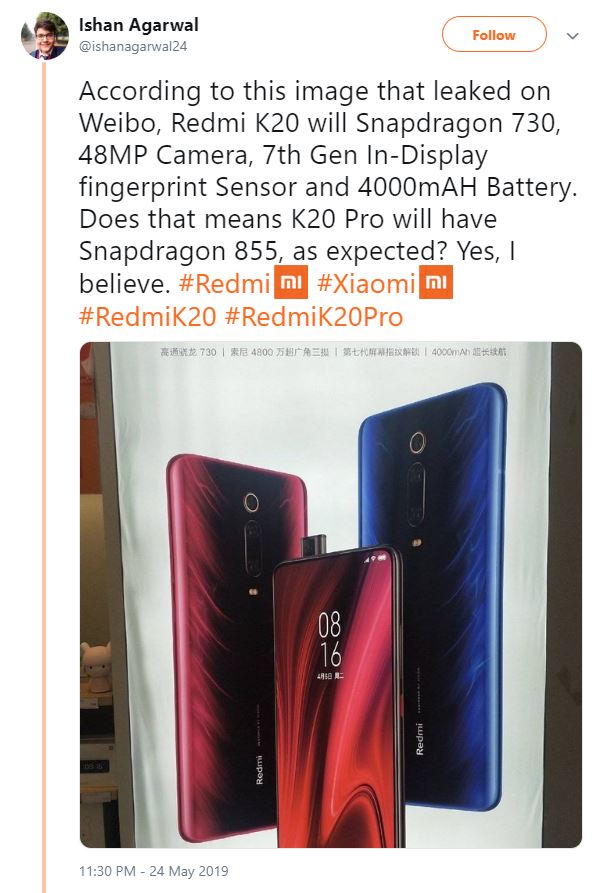
Task: Click the Chinese spec text at poster top
Action: pyautogui.click(x=333, y=352)
